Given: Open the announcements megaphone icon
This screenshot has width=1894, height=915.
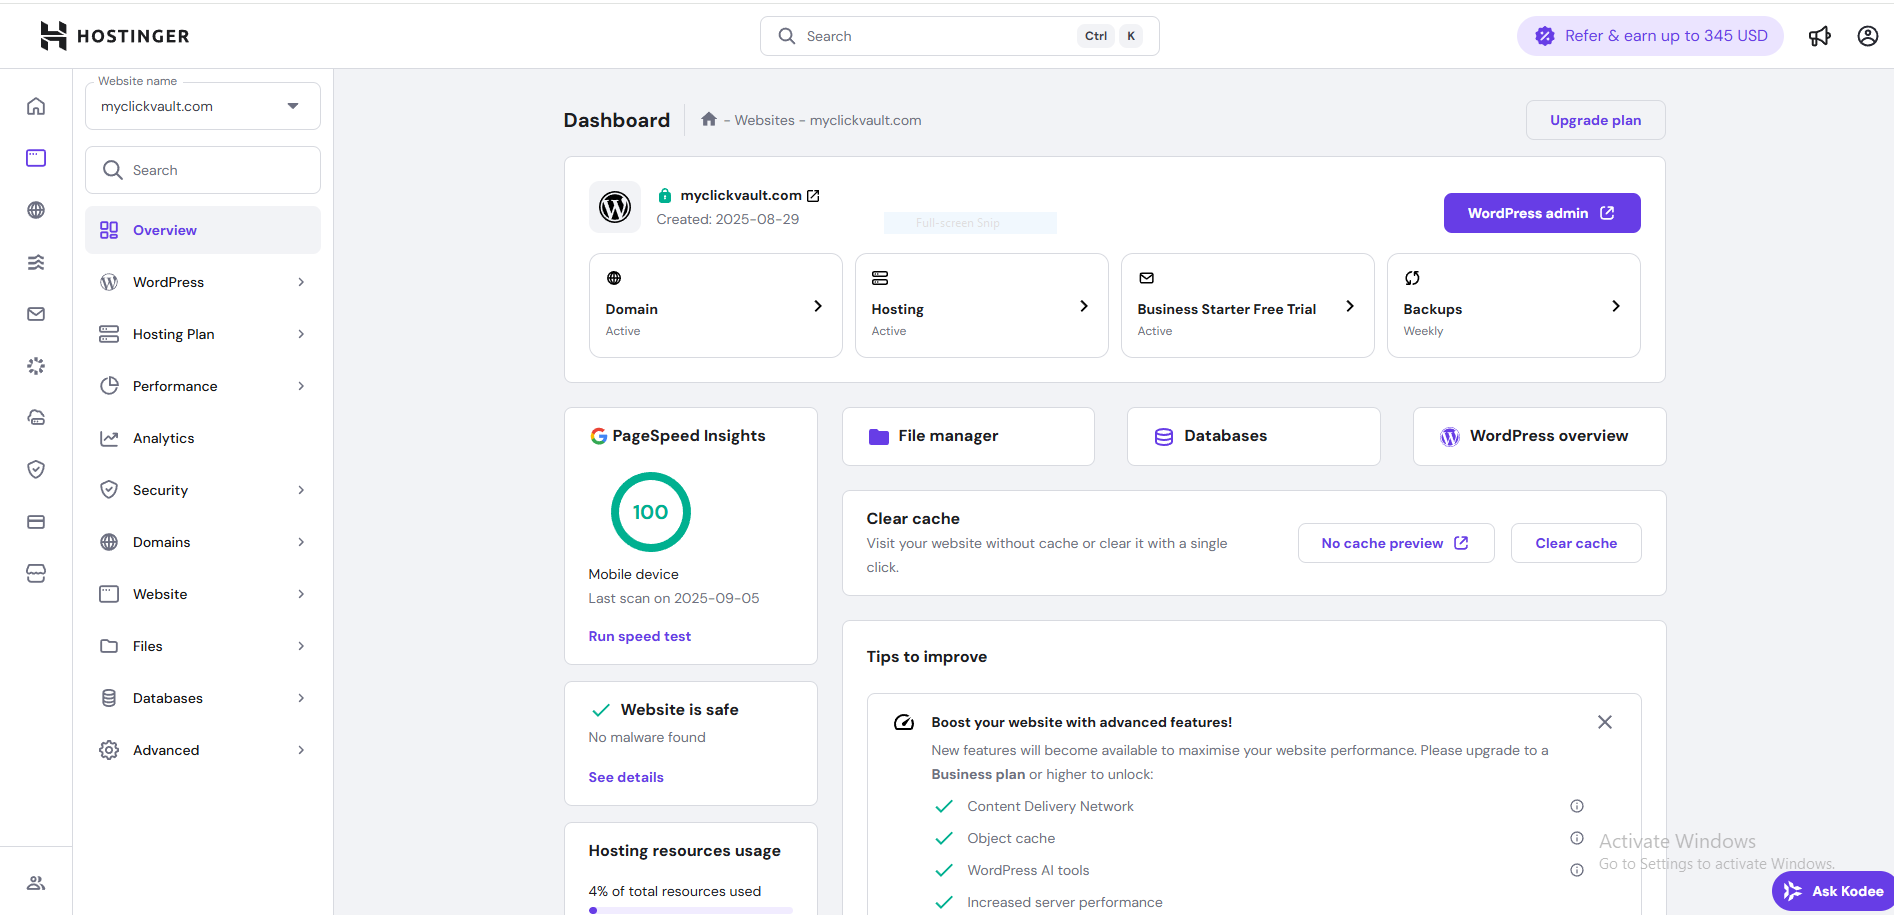Looking at the screenshot, I should pyautogui.click(x=1819, y=36).
